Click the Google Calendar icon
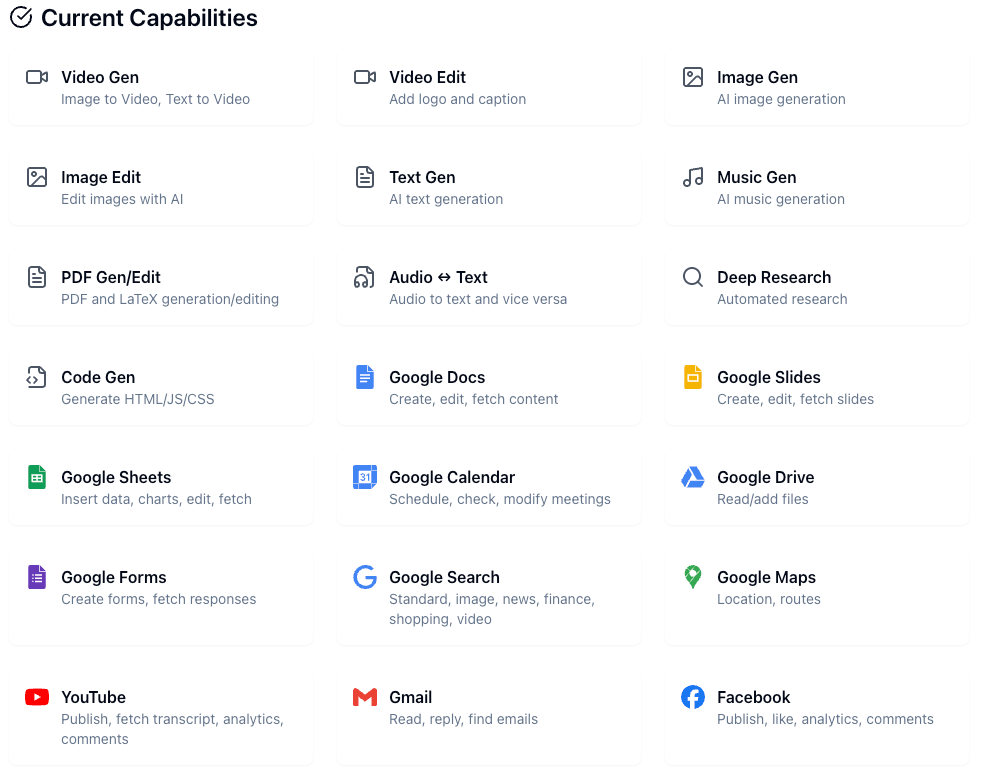Screen dimensions: 982x767 pos(365,477)
